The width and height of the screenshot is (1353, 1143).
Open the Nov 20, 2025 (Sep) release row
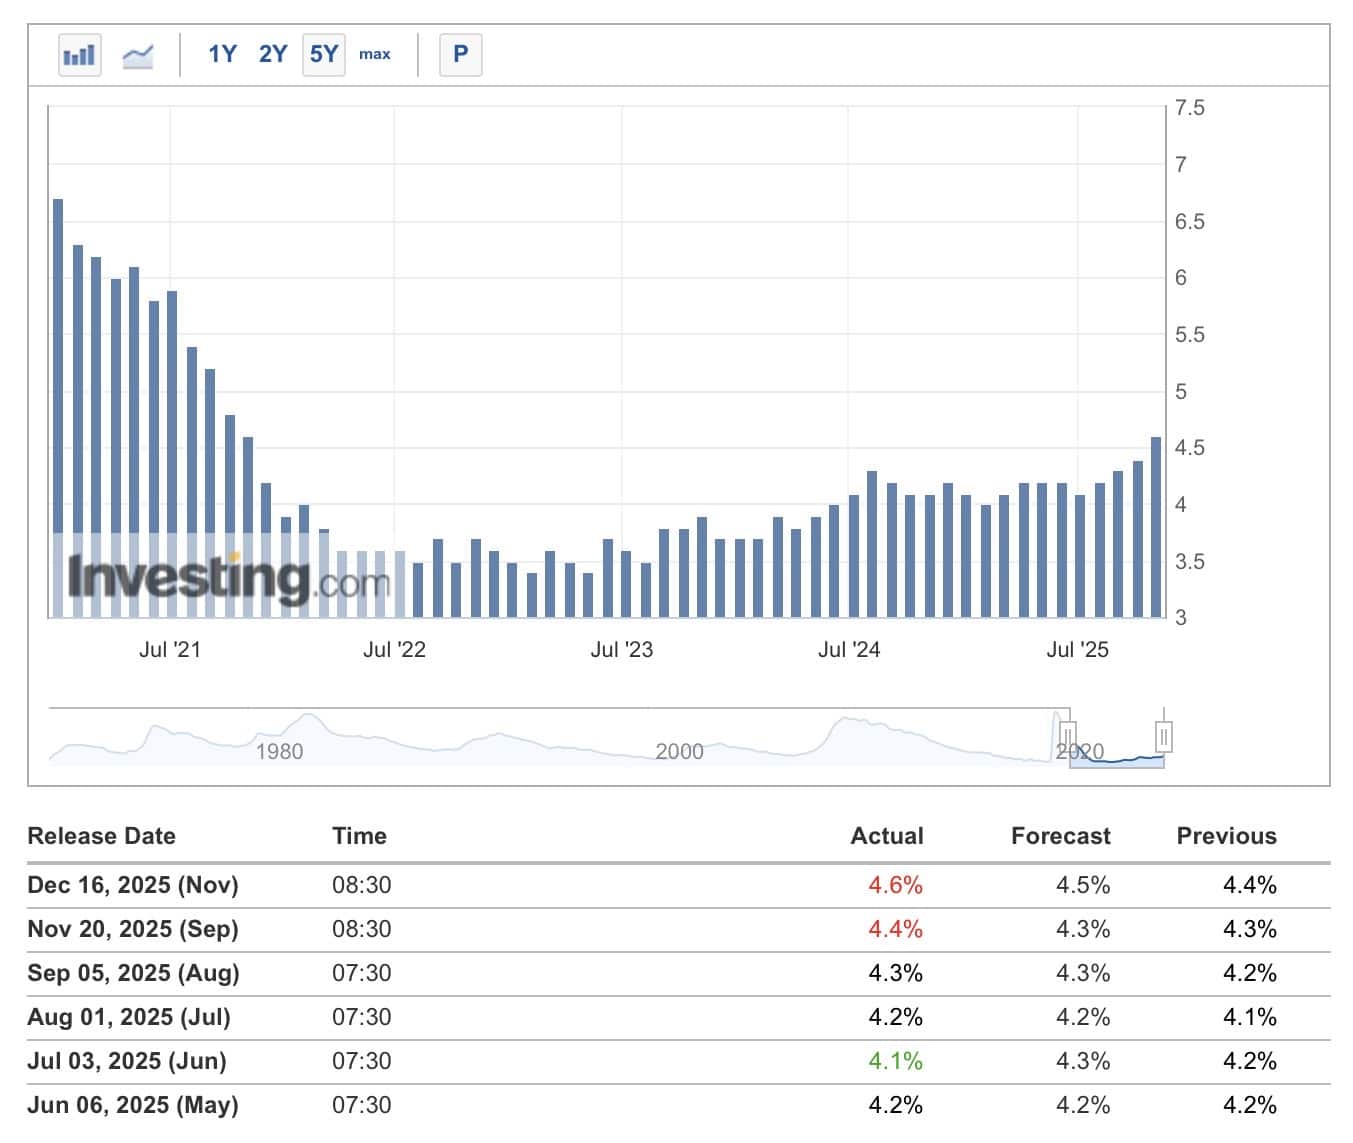click(x=133, y=929)
